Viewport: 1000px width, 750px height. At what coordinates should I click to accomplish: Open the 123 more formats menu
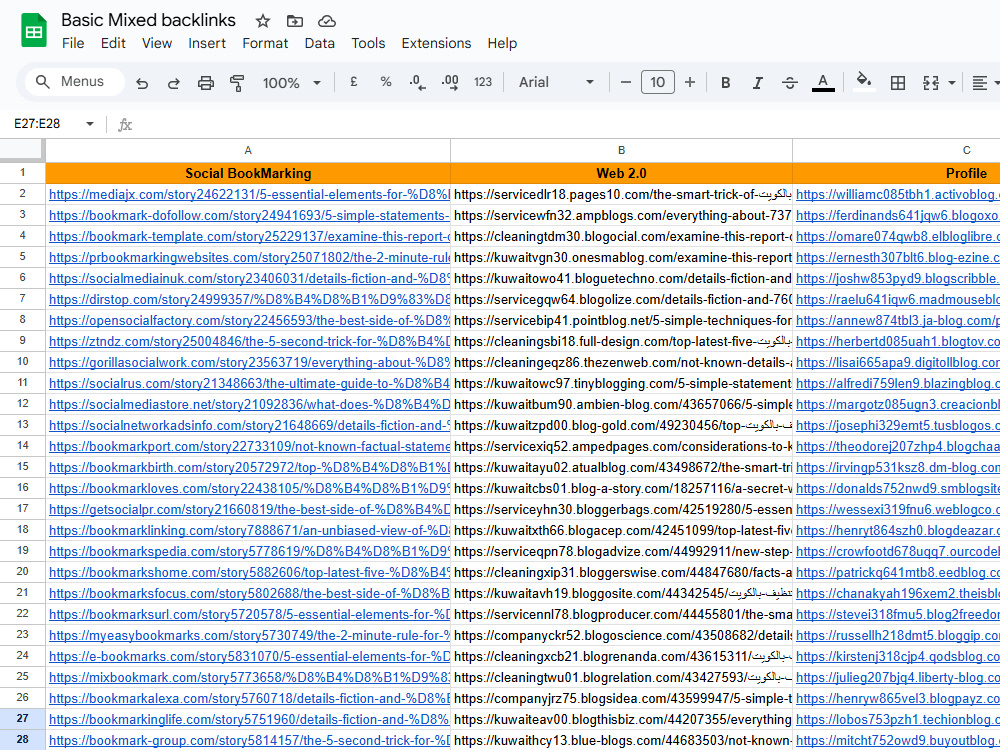point(483,82)
